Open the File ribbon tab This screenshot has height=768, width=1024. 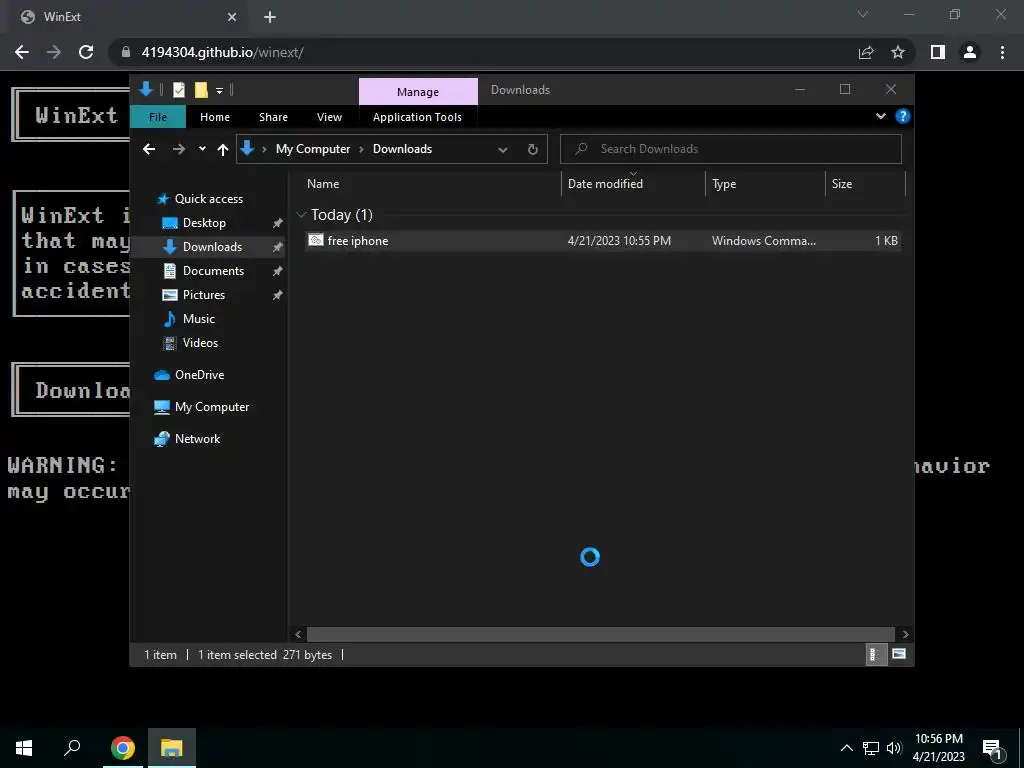click(x=157, y=117)
